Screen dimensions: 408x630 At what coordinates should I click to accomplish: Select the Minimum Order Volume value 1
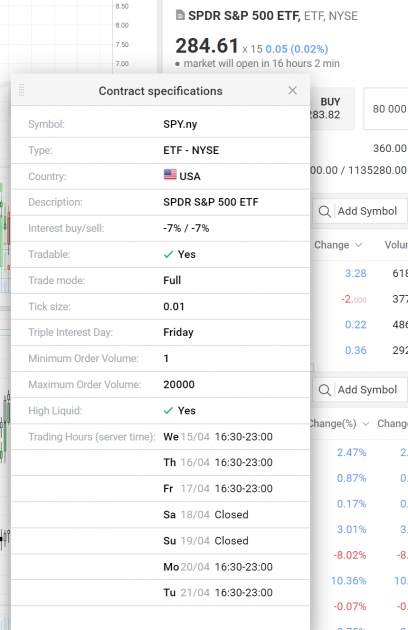coord(166,358)
